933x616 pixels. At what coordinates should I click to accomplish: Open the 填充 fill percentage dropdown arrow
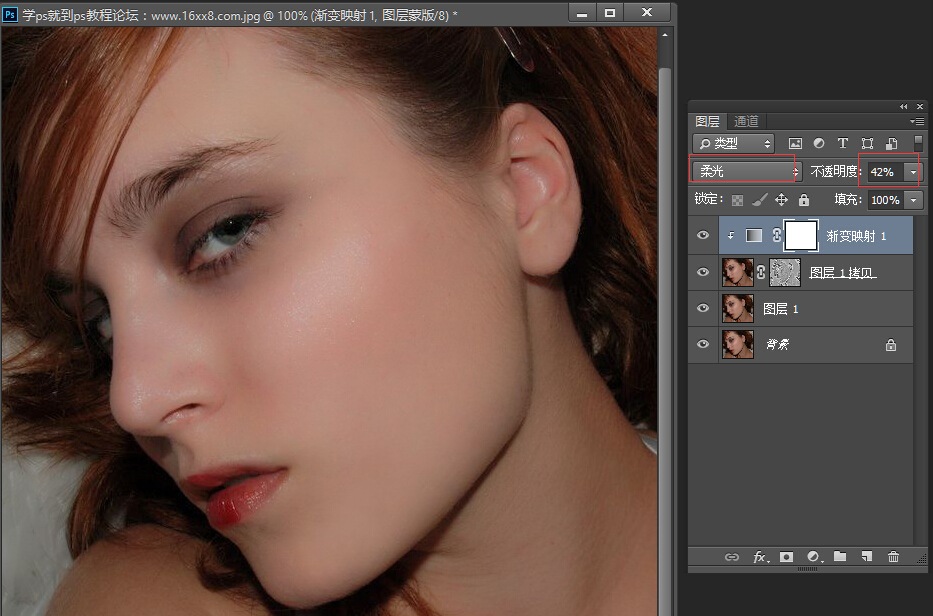(913, 200)
